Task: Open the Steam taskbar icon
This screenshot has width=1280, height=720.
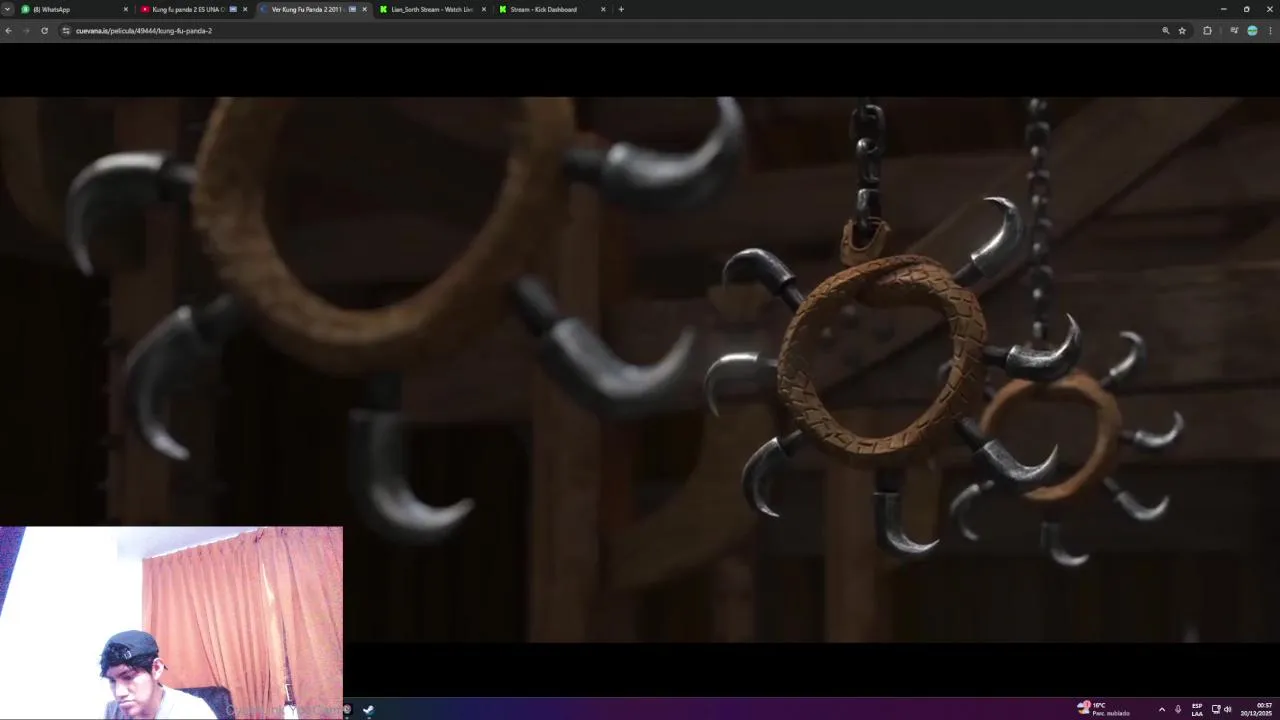Action: click(x=368, y=710)
